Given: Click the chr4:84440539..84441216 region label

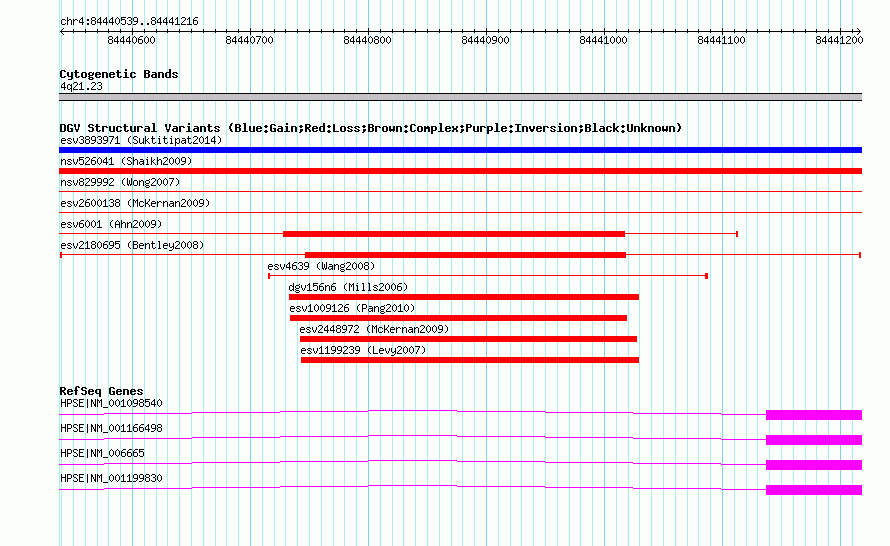Looking at the screenshot, I should click(x=129, y=22).
